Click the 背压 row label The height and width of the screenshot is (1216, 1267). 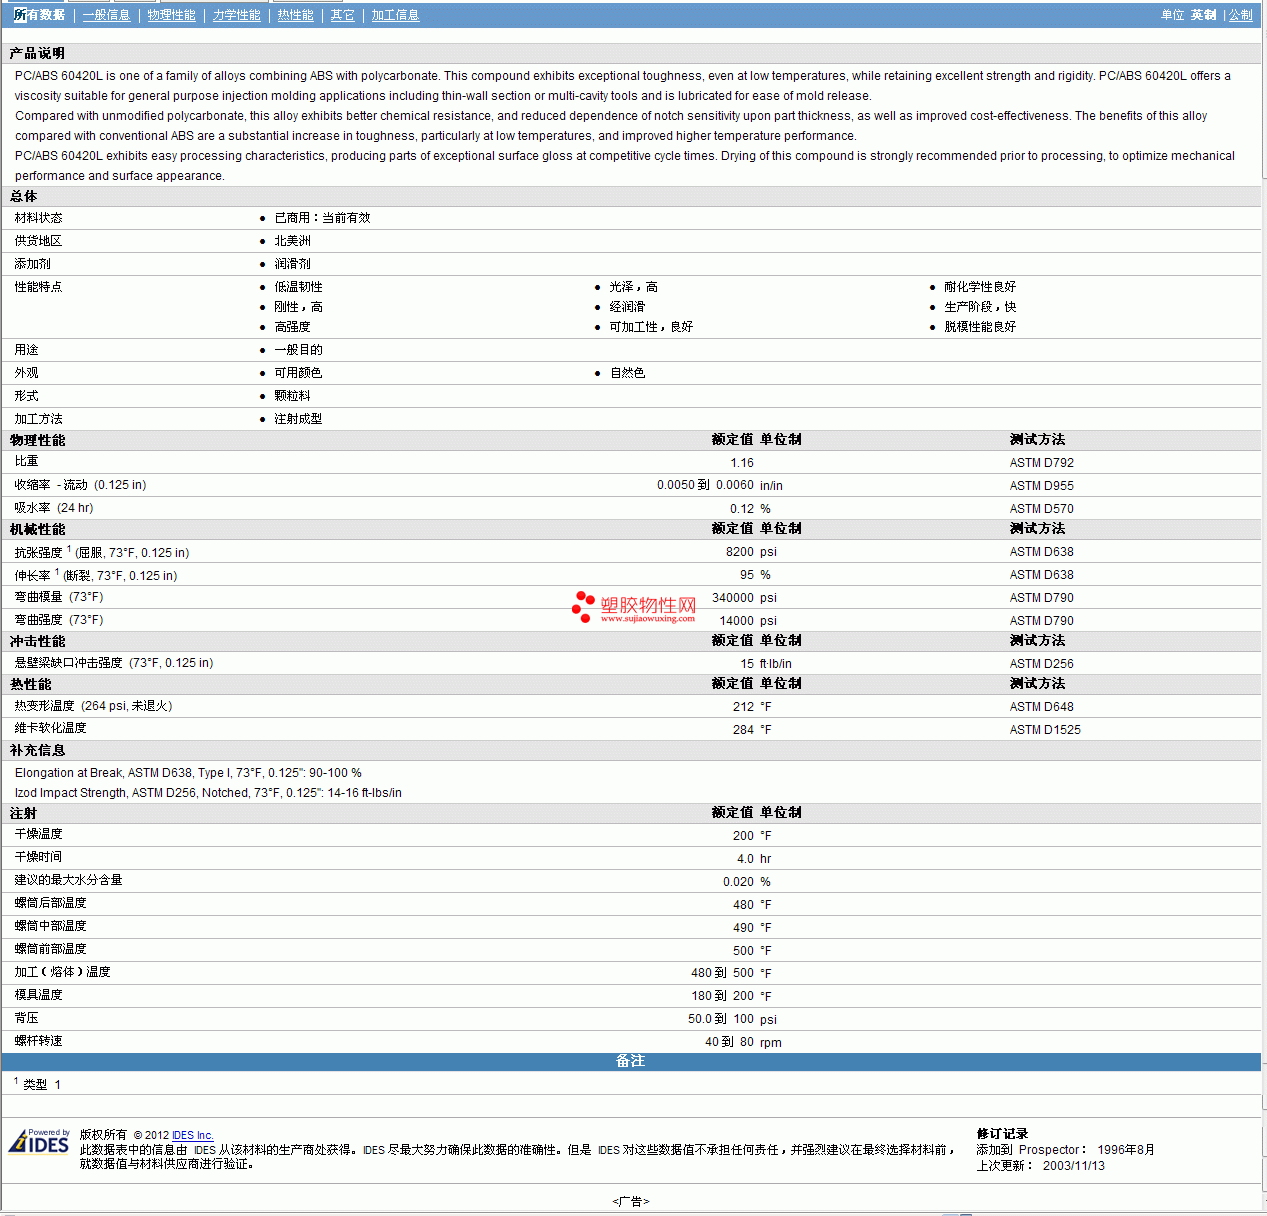(26, 1018)
